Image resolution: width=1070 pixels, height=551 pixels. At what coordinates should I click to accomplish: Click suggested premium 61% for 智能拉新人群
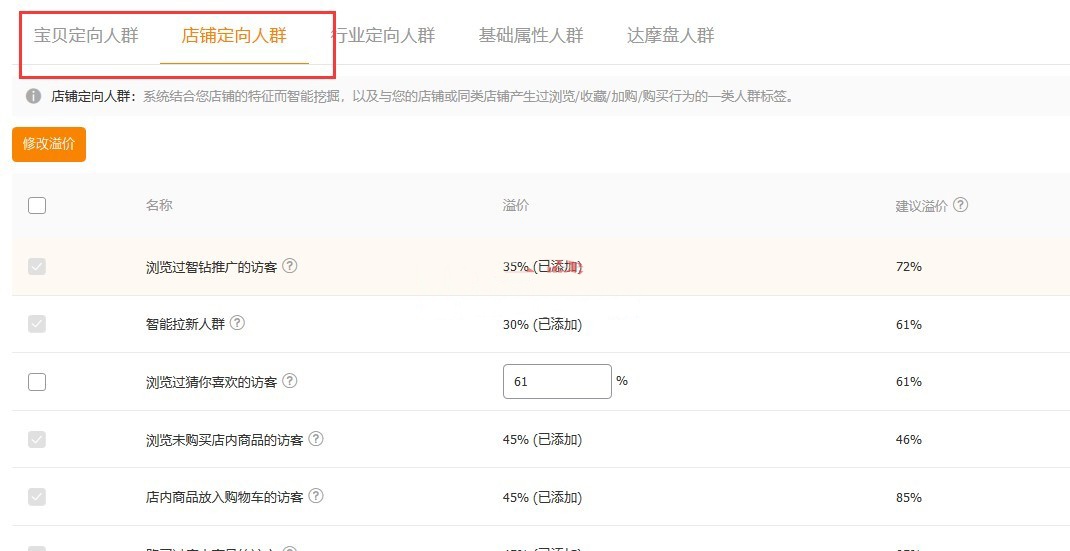click(908, 324)
